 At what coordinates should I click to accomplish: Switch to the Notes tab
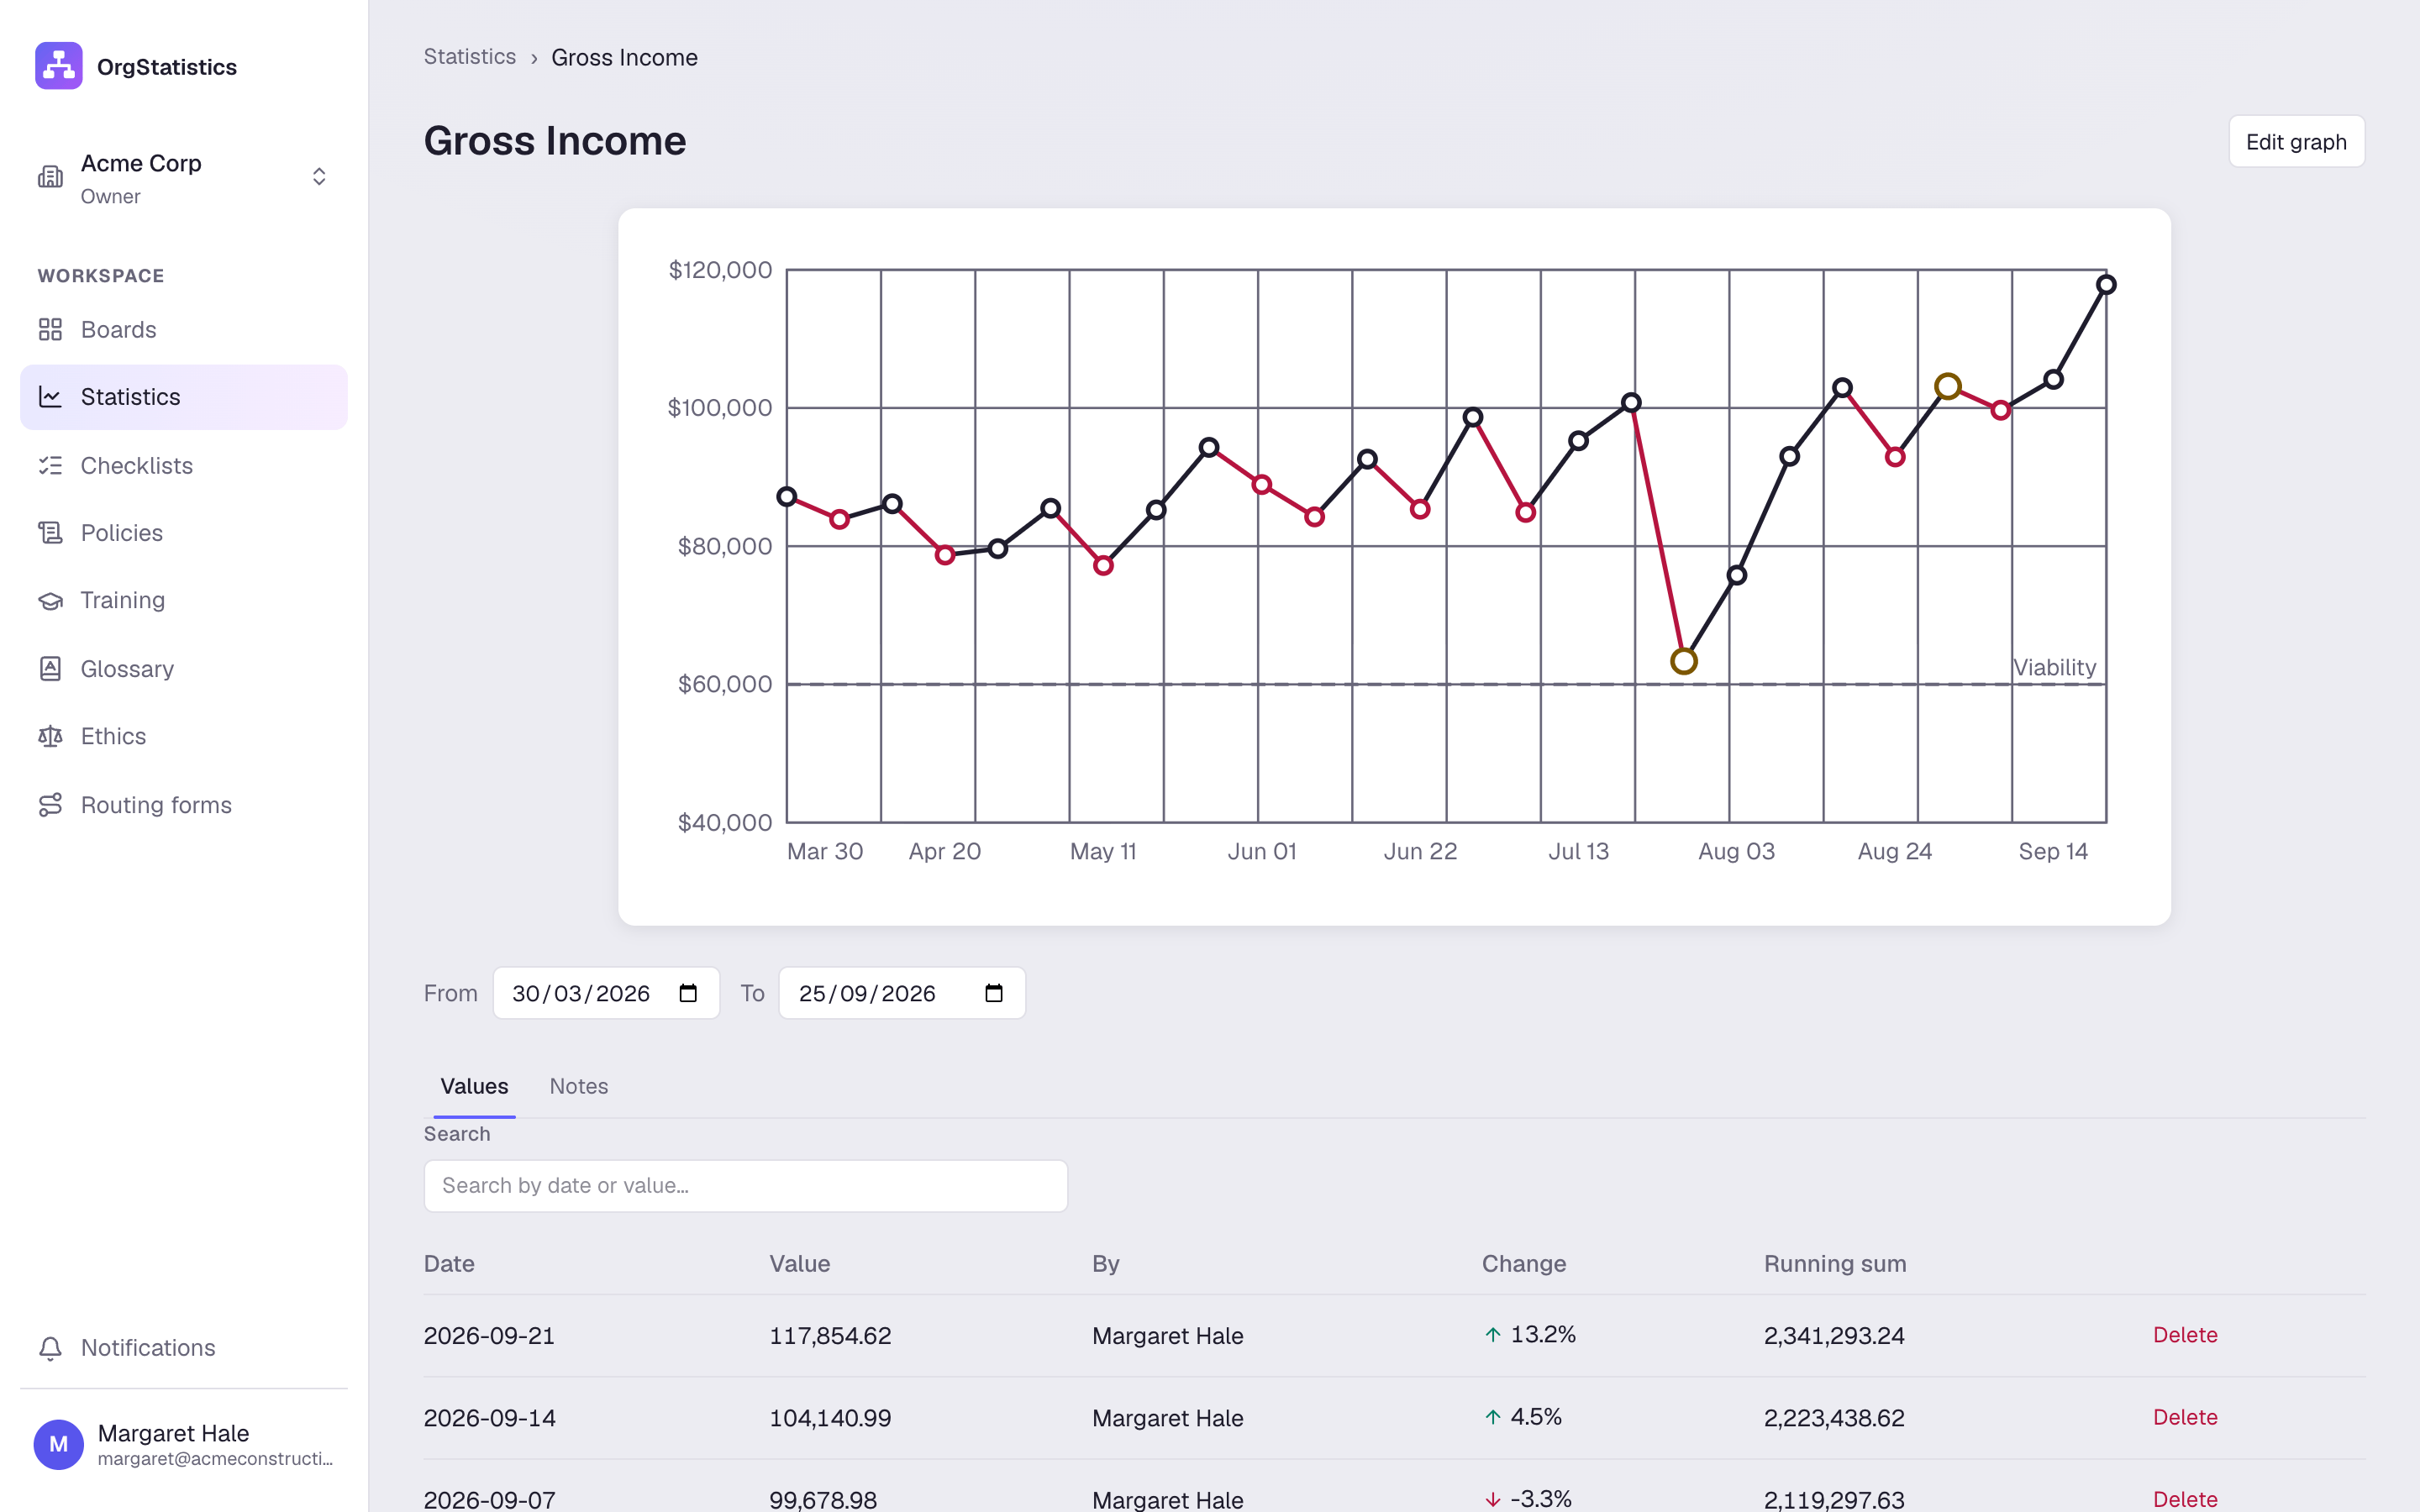pos(579,1086)
